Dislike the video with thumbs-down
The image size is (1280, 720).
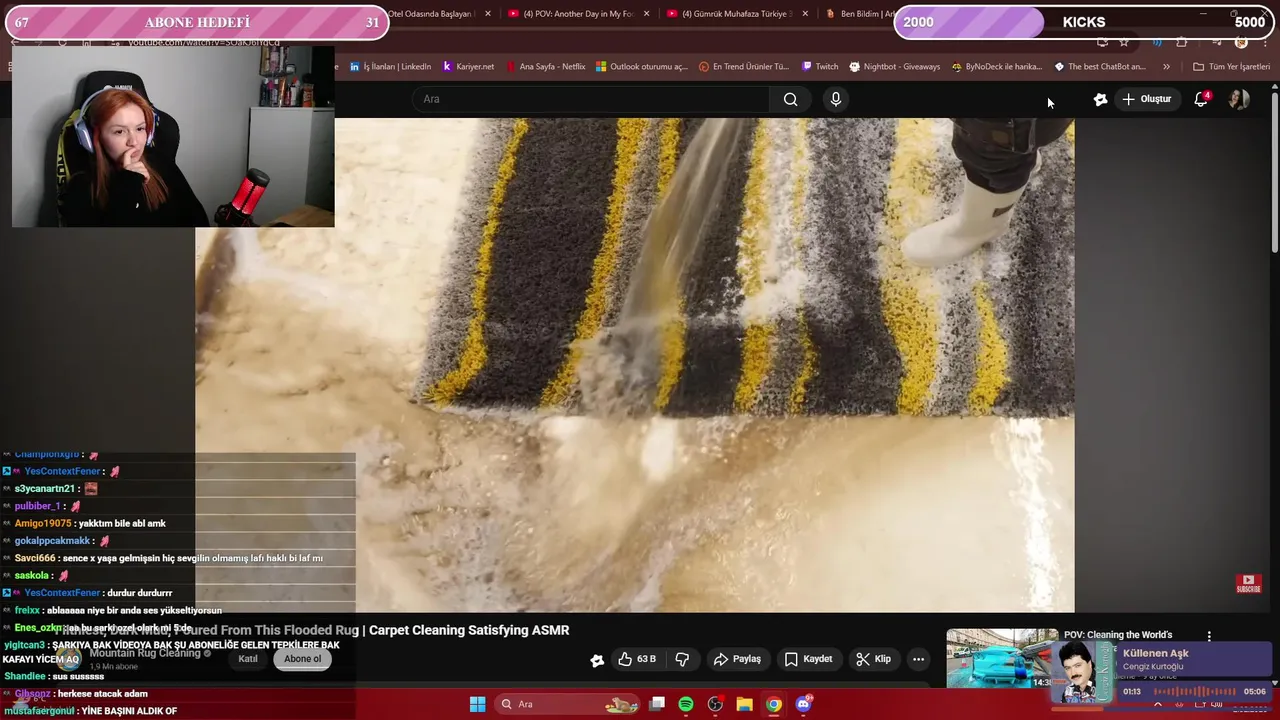[682, 659]
